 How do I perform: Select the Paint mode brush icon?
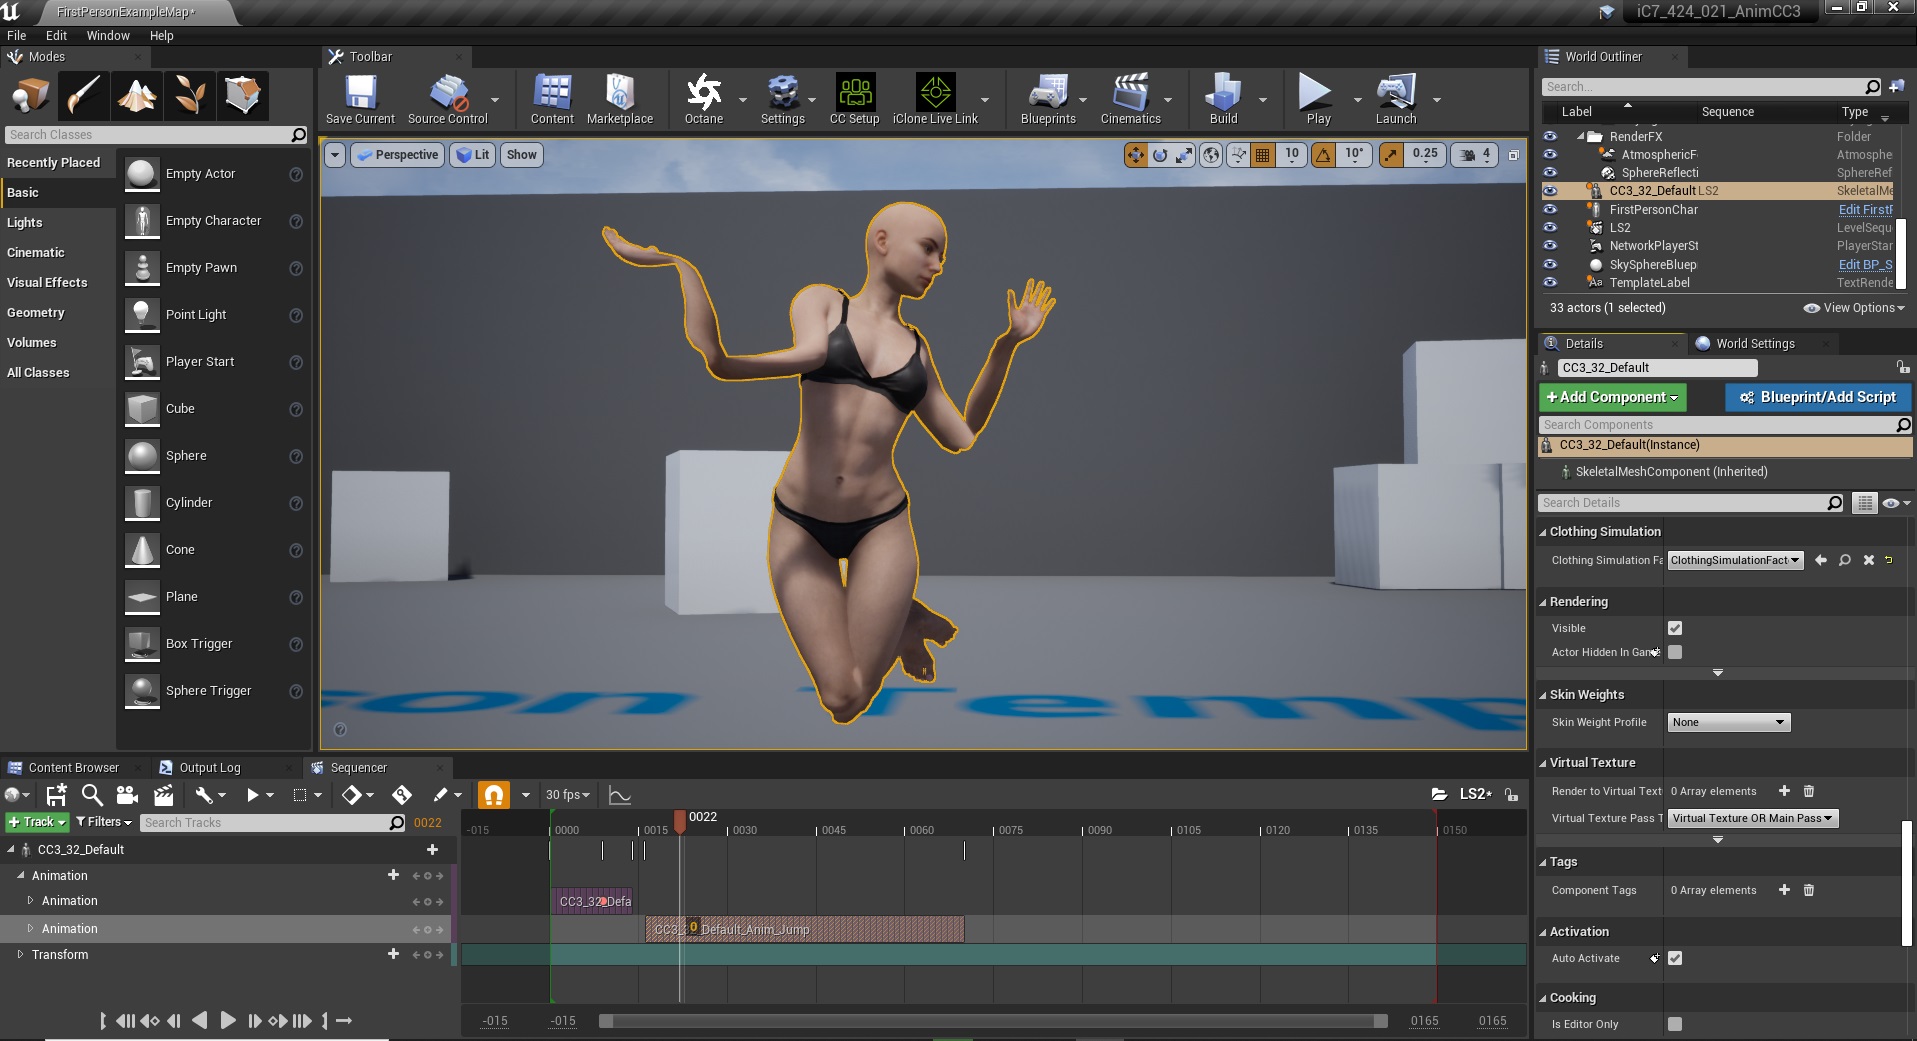pos(83,96)
